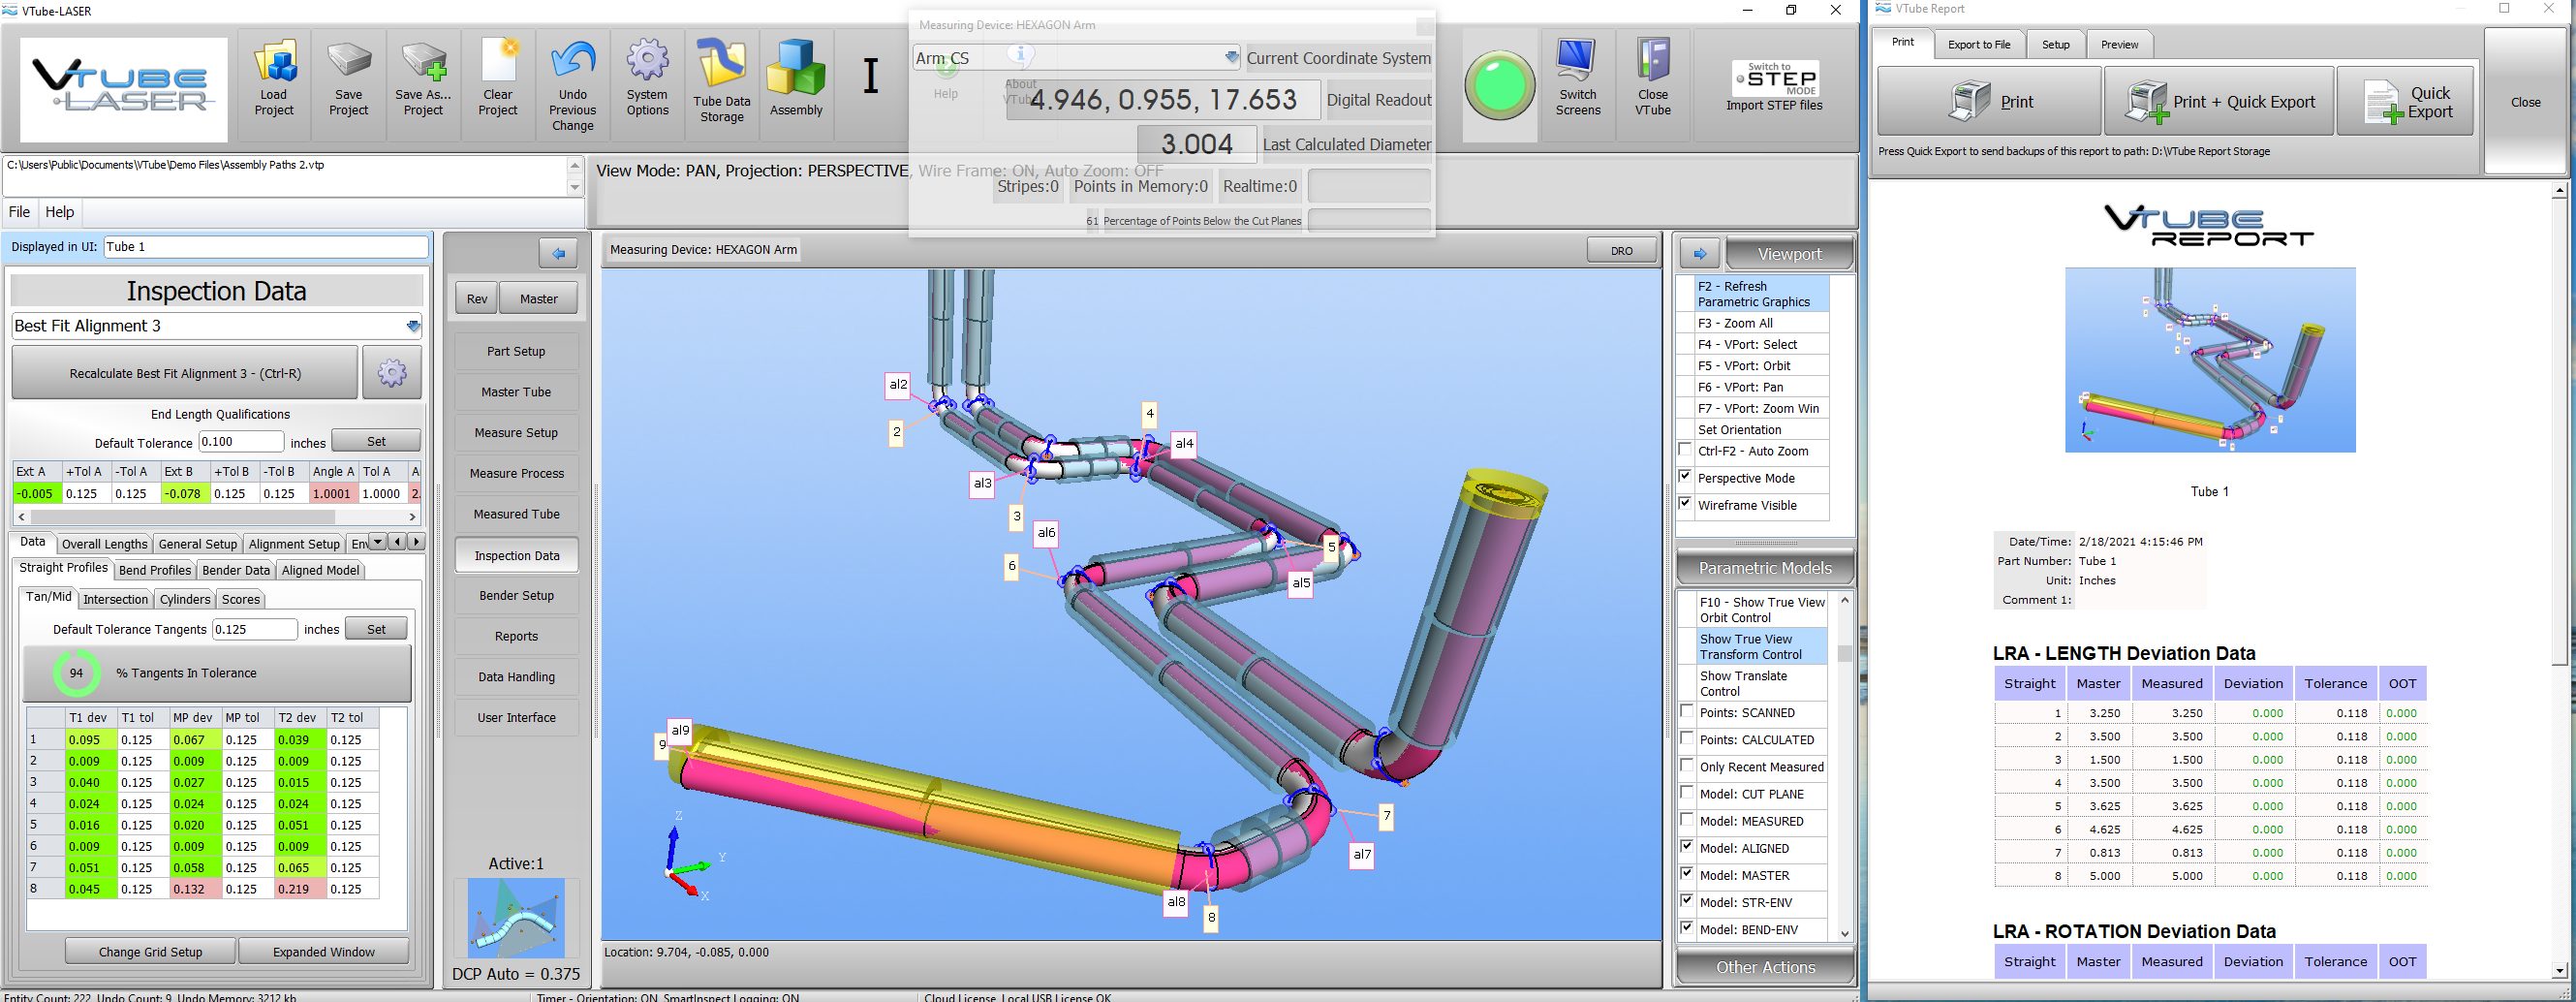Click the Displayed in UI field
The height and width of the screenshot is (1002, 2576).
click(266, 247)
